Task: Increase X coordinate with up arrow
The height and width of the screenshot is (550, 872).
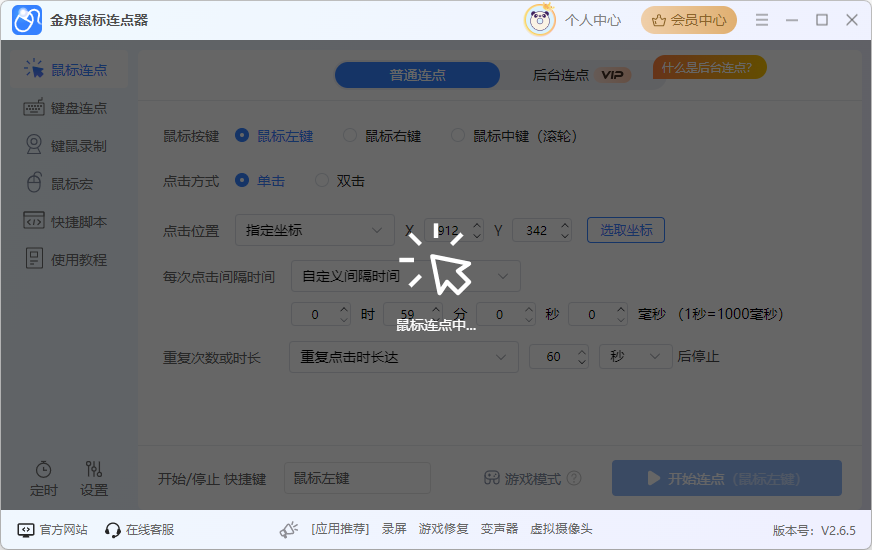Action: (x=477, y=225)
